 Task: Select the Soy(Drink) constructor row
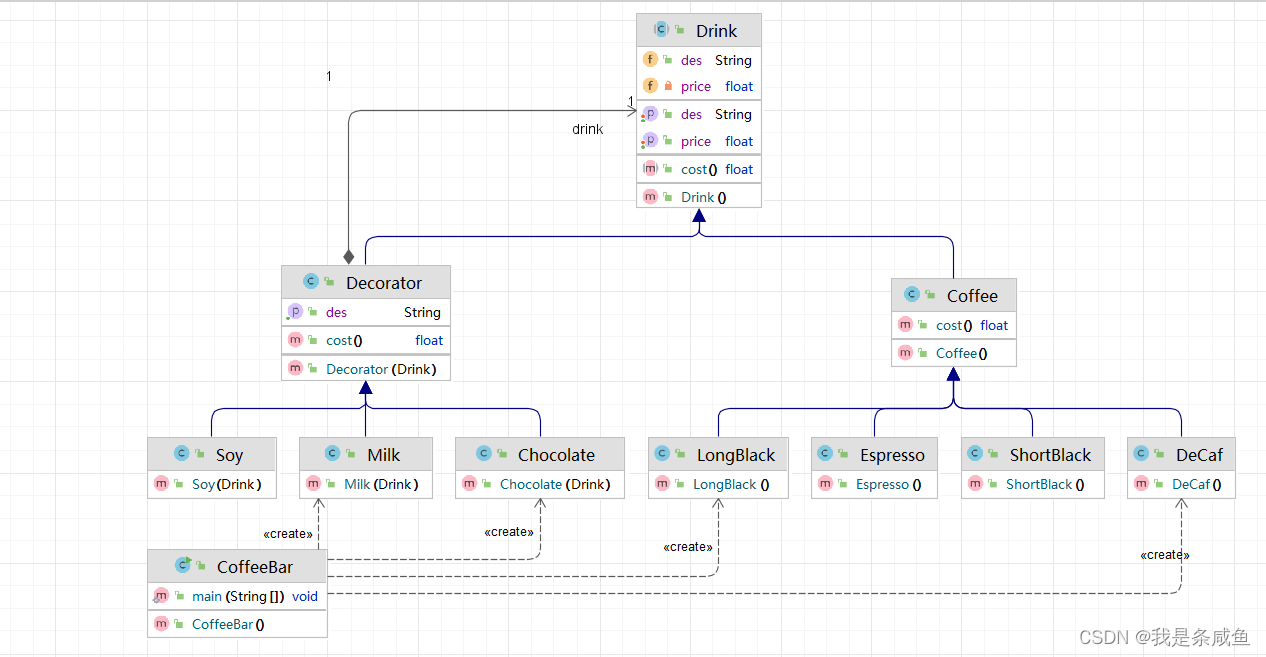[212, 484]
